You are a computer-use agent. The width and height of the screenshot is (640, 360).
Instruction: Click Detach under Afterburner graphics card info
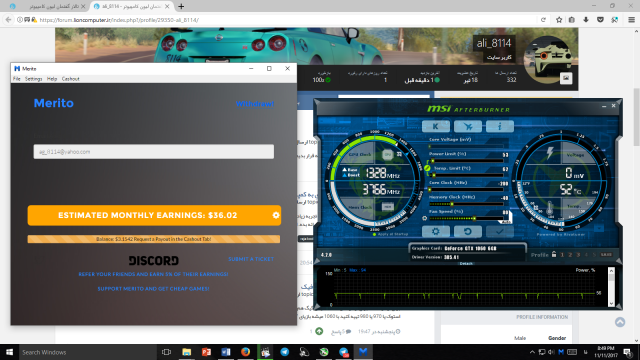pos(466,264)
